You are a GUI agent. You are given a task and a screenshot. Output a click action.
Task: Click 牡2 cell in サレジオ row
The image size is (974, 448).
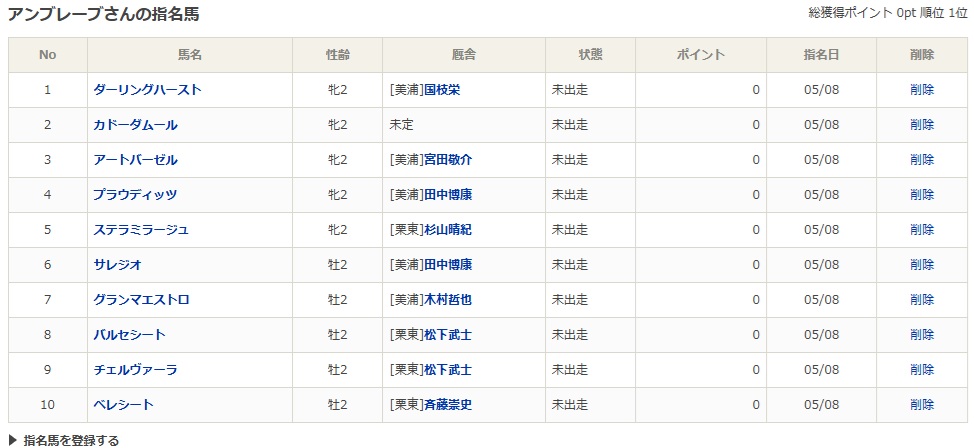pos(338,265)
